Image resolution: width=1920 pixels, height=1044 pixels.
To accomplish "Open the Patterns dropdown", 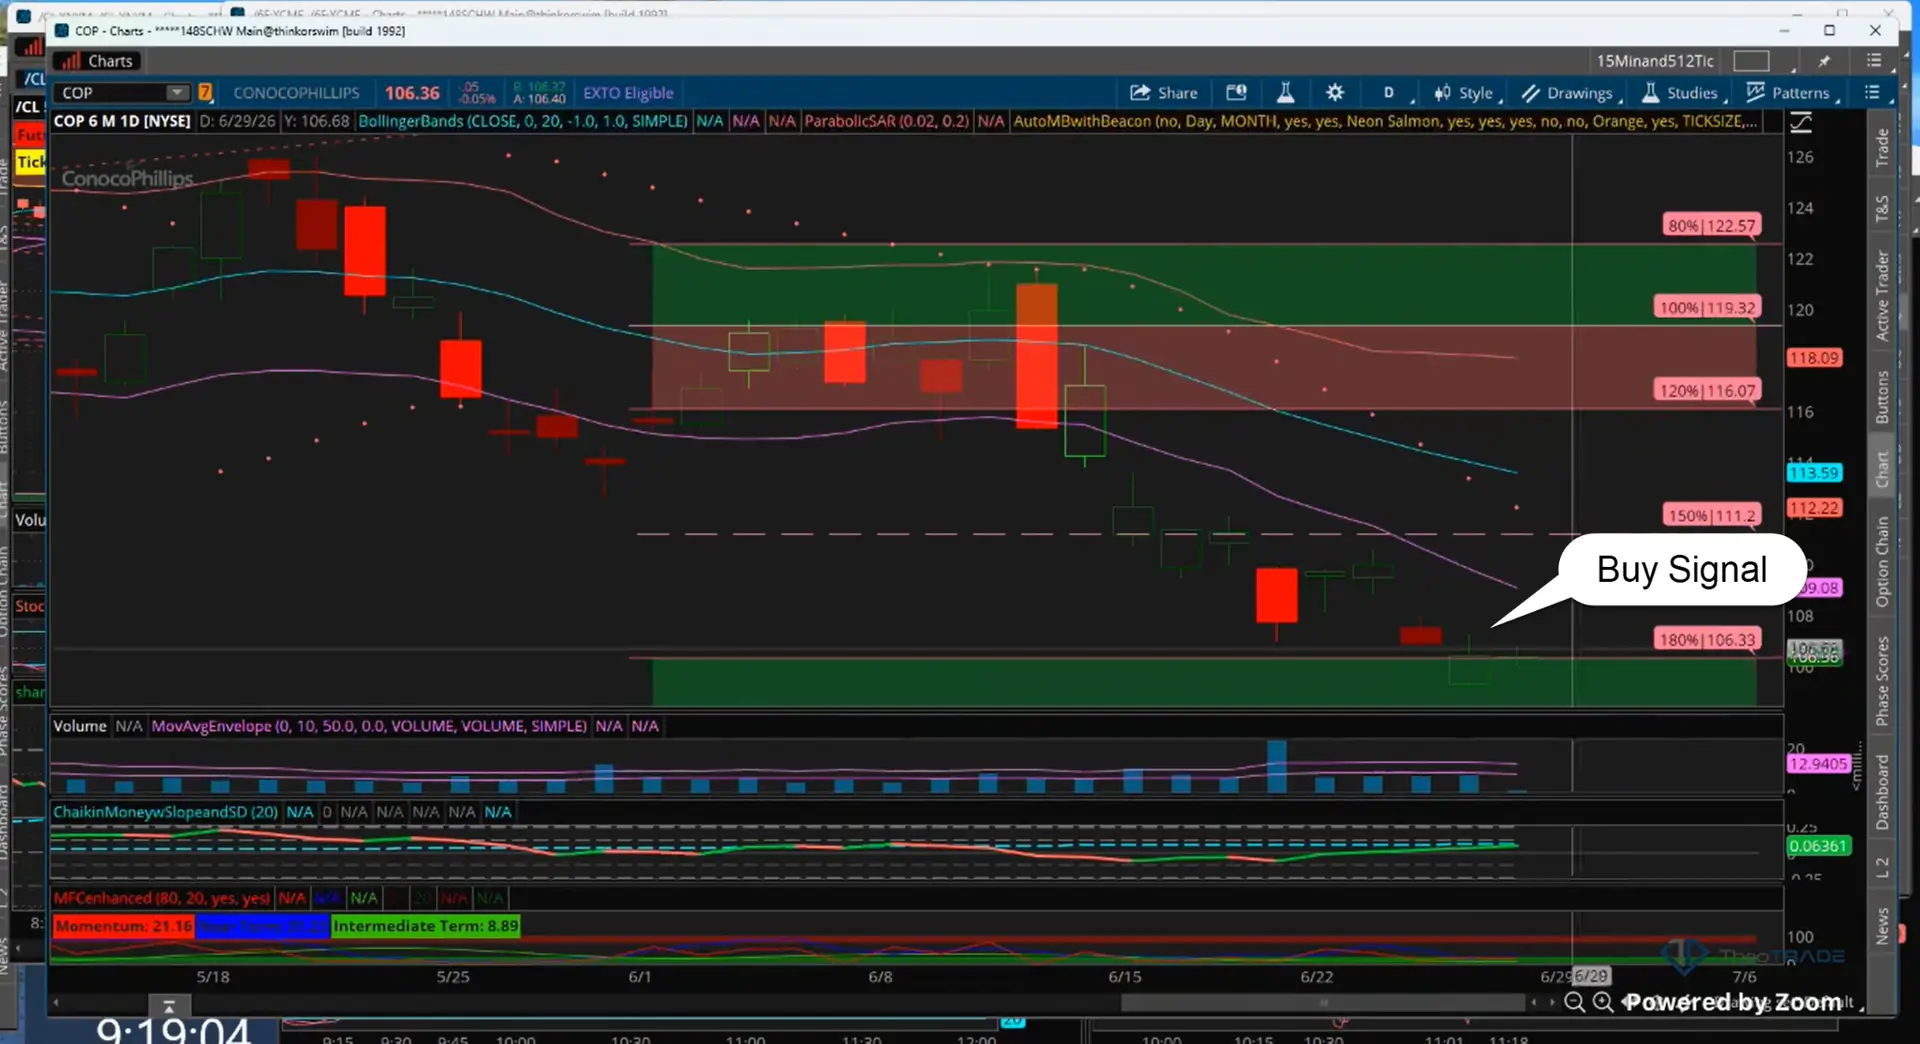I will click(1792, 93).
